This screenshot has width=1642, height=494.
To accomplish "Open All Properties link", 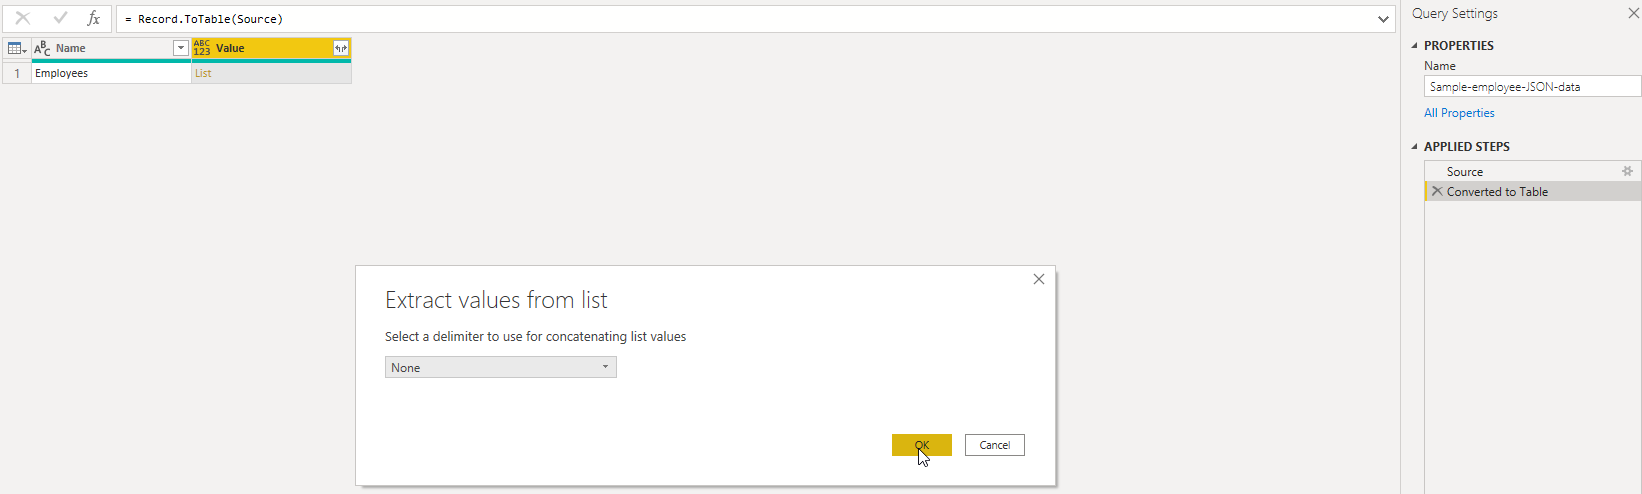I will point(1459,113).
